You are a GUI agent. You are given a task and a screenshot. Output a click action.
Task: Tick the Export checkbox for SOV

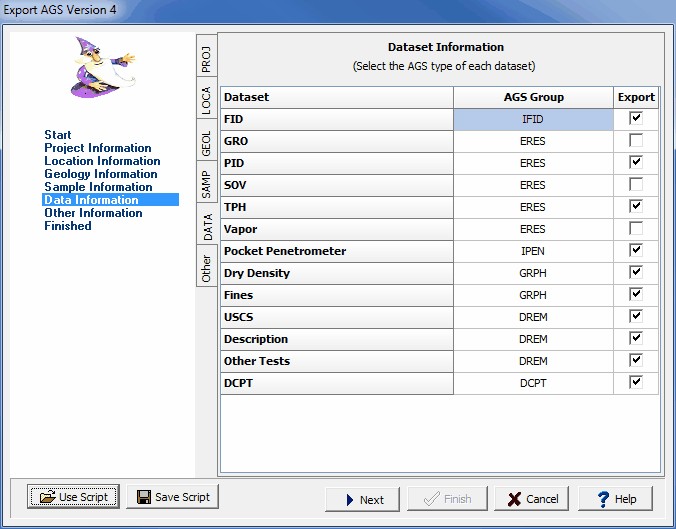tap(636, 185)
